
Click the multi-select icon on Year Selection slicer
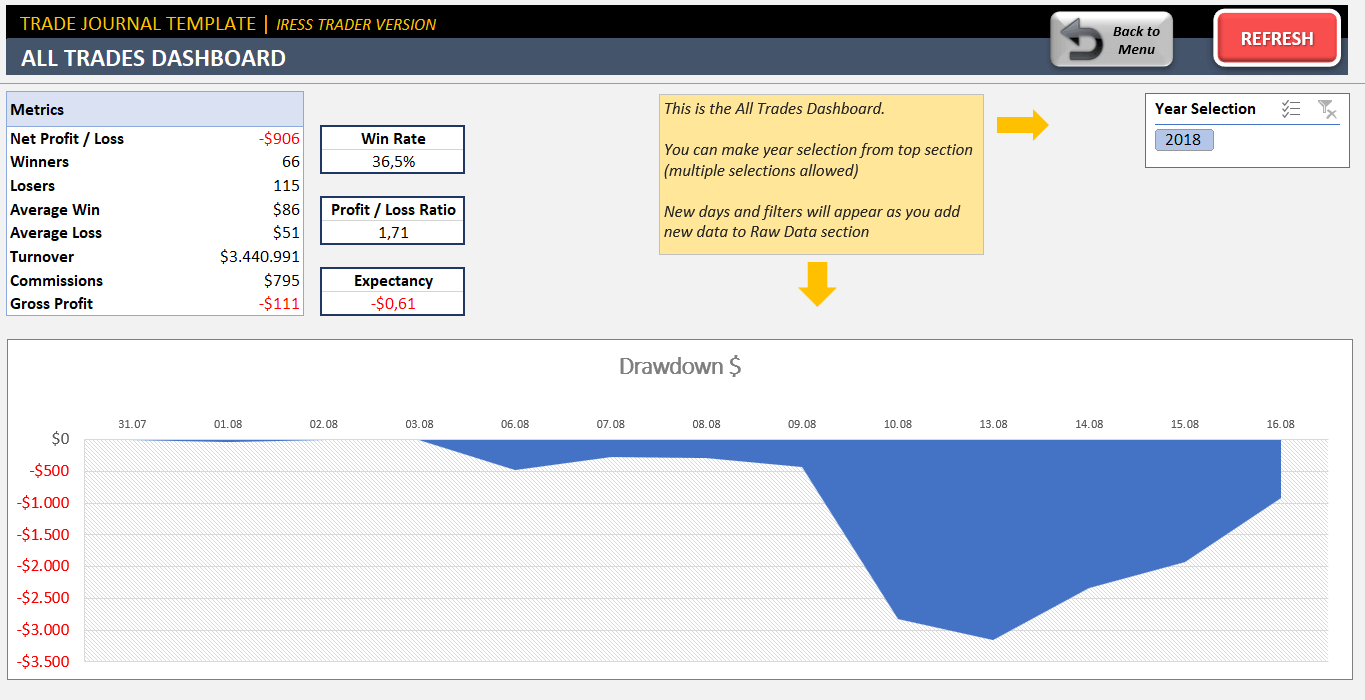click(x=1290, y=108)
